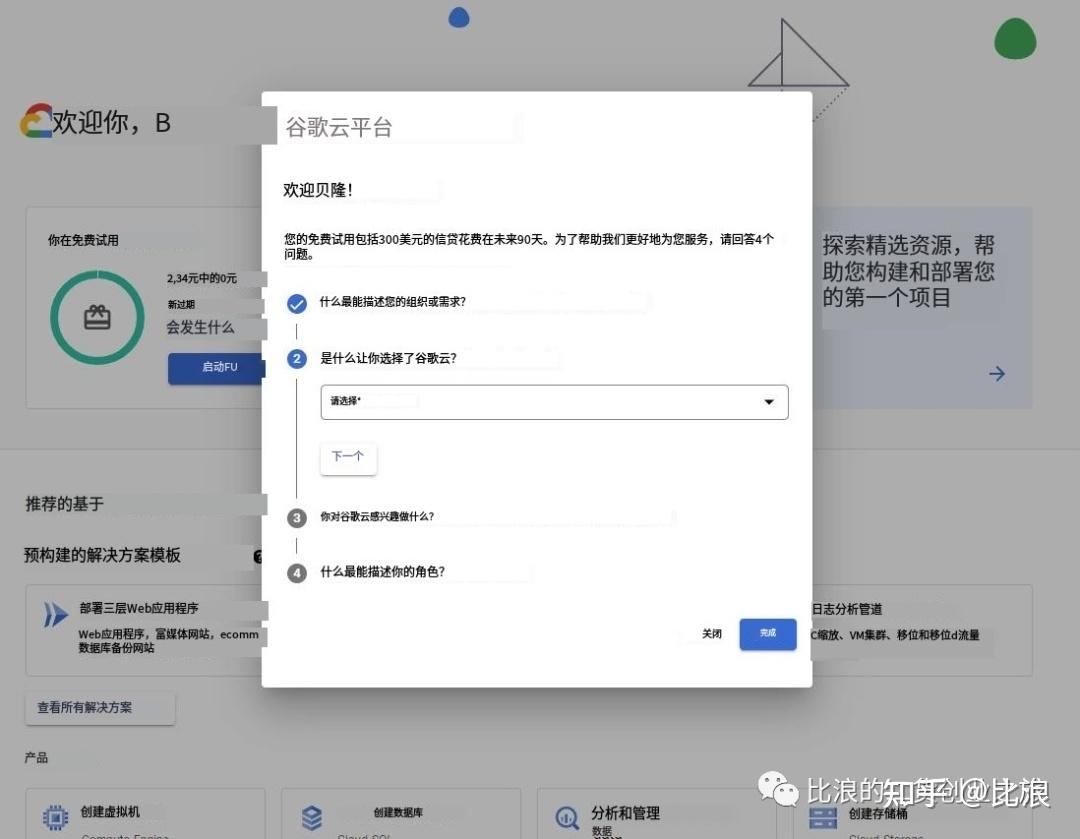The height and width of the screenshot is (839, 1080).
Task: Click the Cloud Storage bucket icon
Action: [x=822, y=818]
